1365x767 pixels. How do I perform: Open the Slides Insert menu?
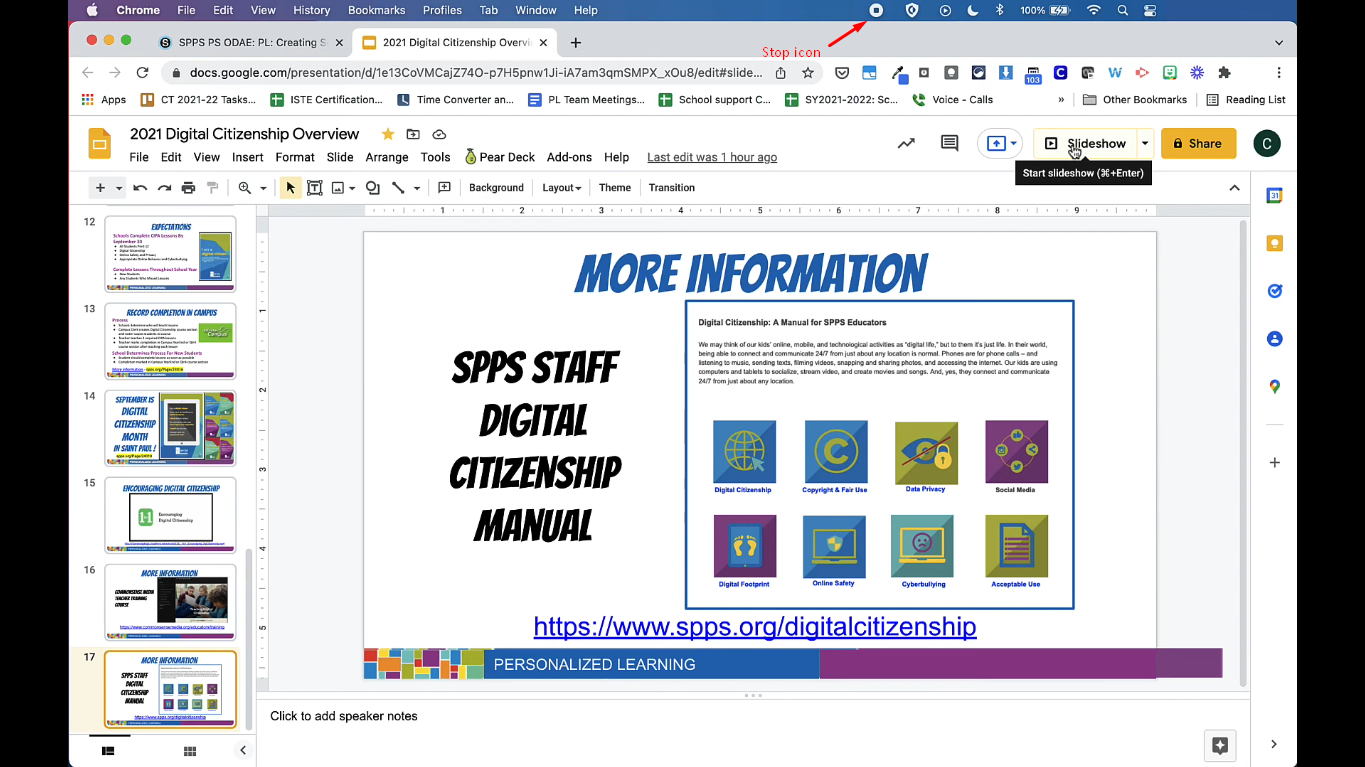click(x=248, y=157)
